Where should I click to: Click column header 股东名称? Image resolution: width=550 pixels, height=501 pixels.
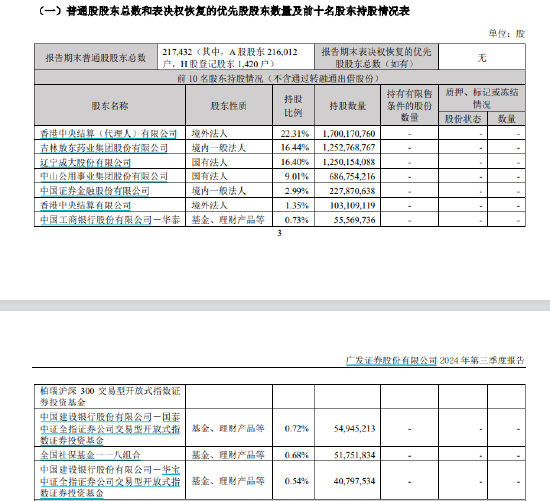[x=110, y=106]
